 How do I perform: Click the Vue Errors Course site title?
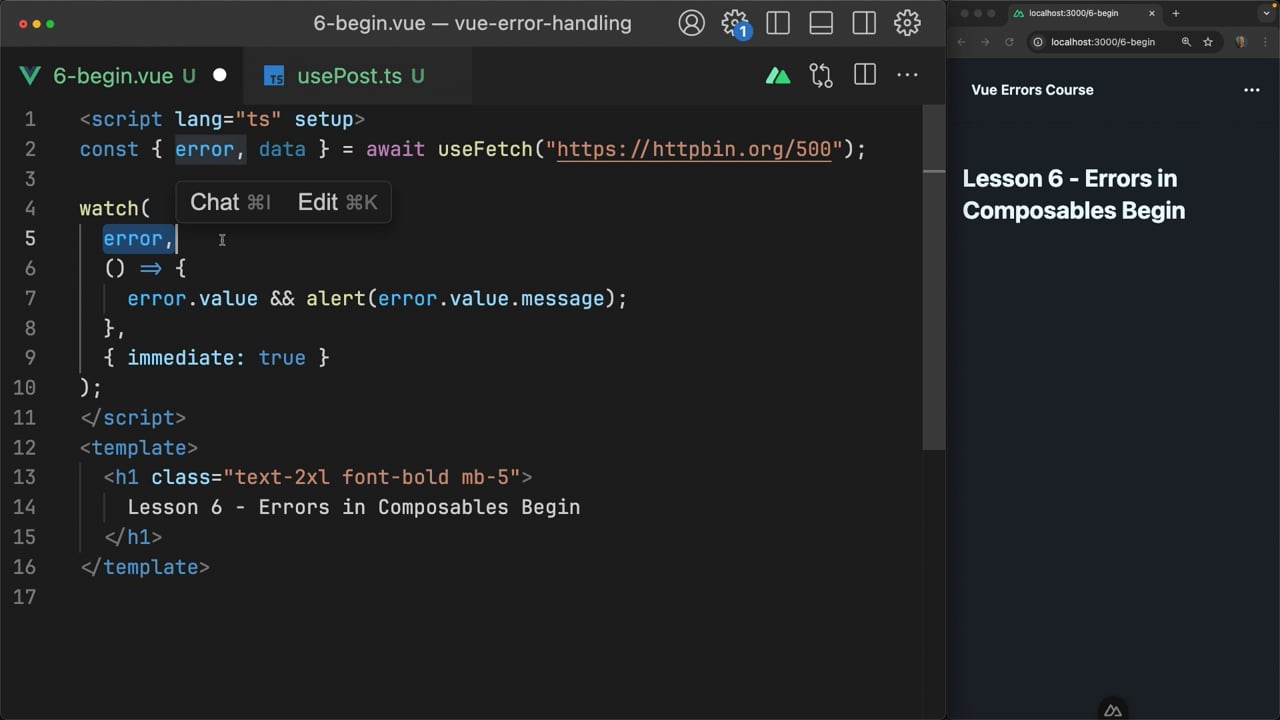point(1032,90)
